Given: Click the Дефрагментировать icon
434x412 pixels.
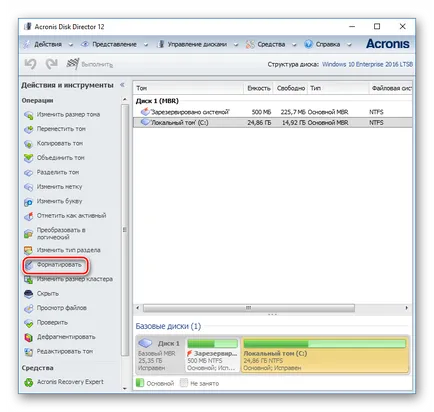Looking at the screenshot, I should (29, 337).
